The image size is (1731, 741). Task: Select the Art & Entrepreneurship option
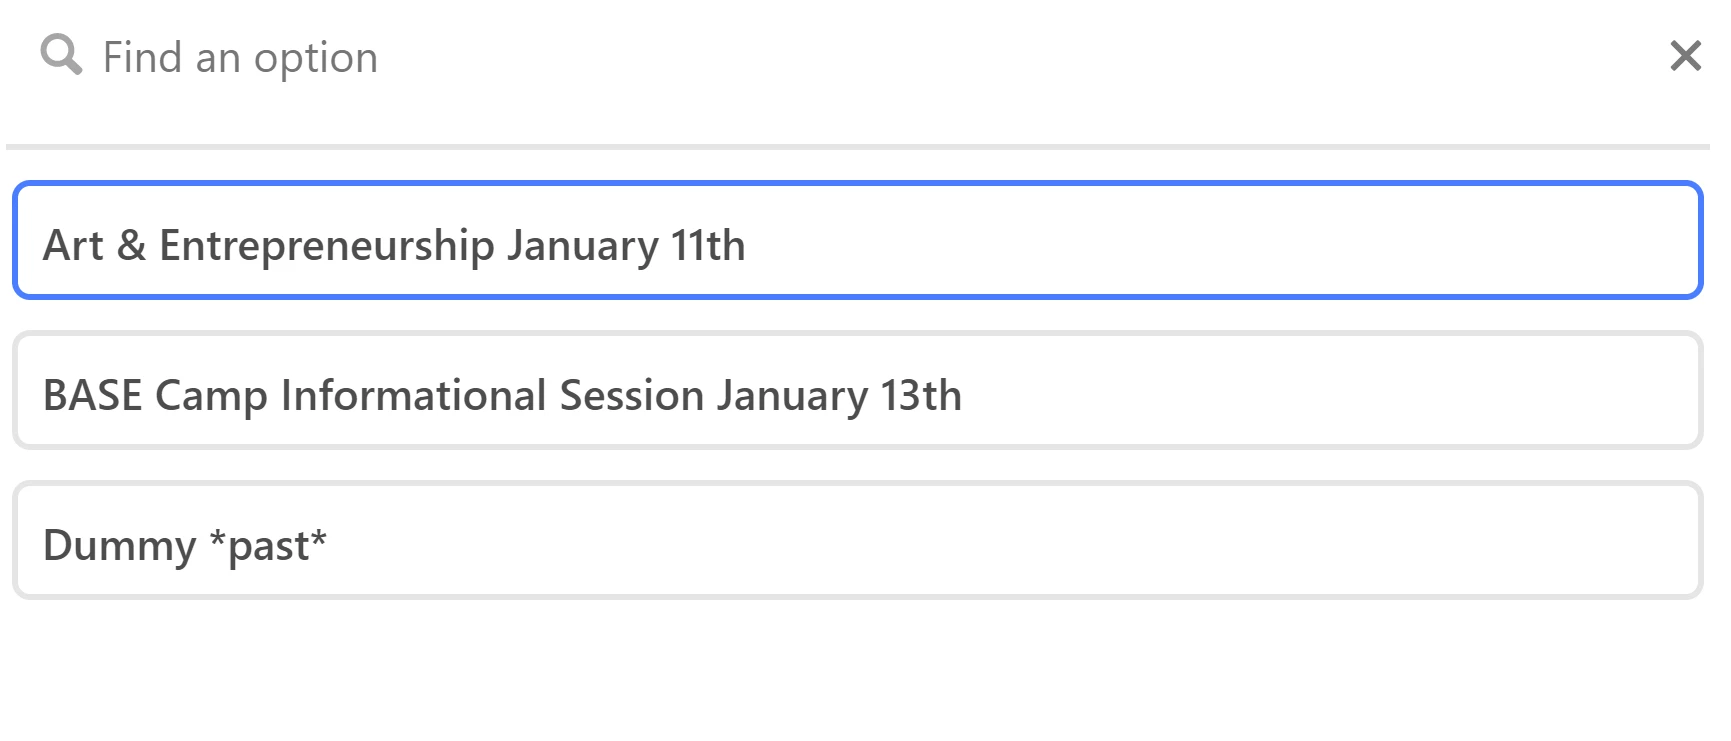pos(857,240)
